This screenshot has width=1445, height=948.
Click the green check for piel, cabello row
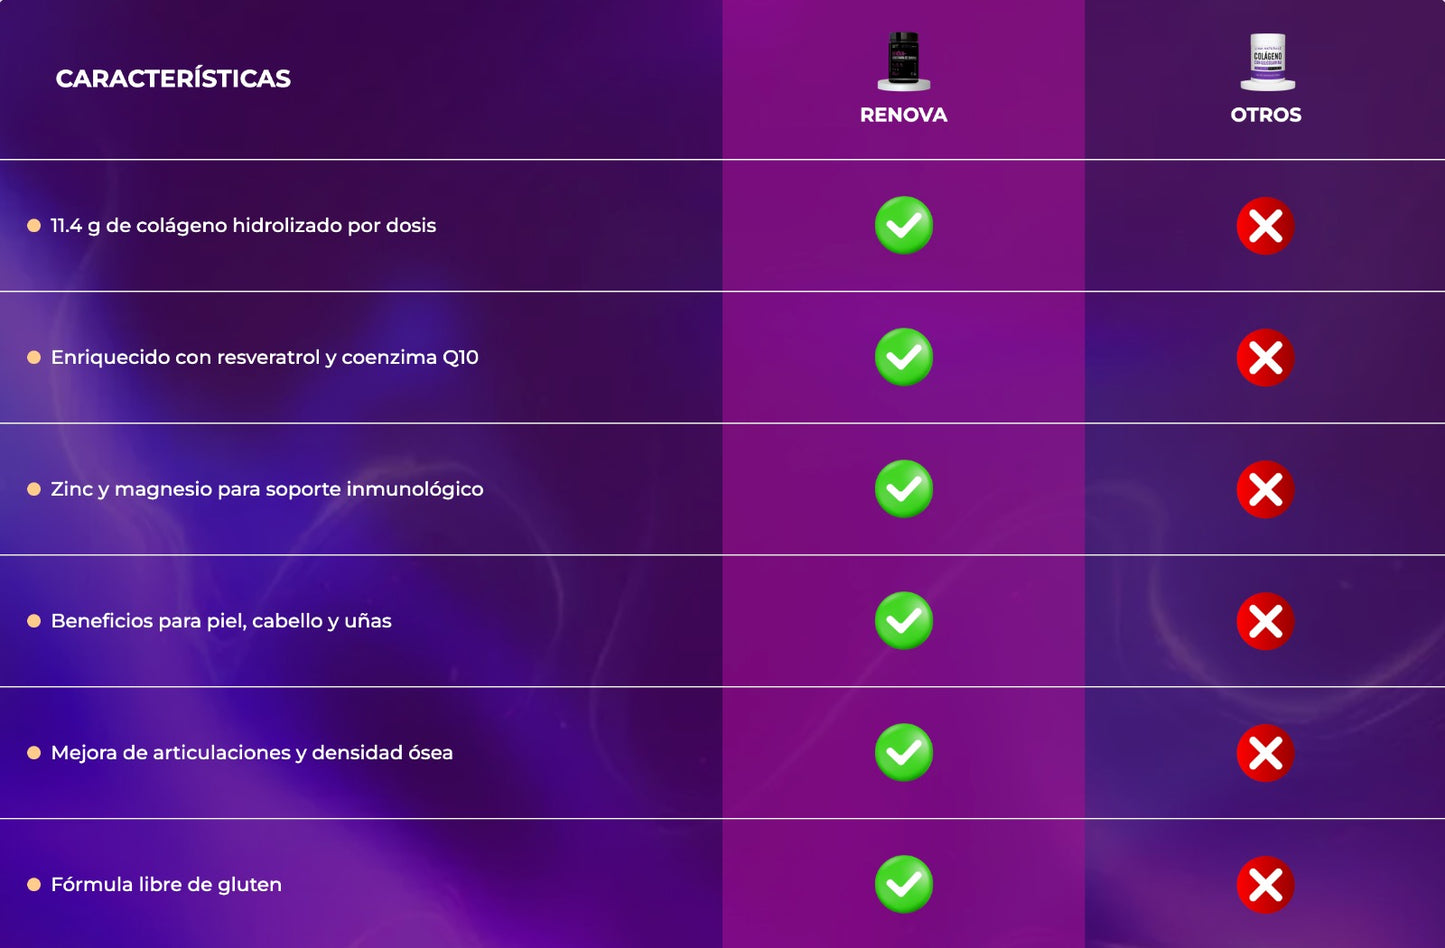(904, 621)
